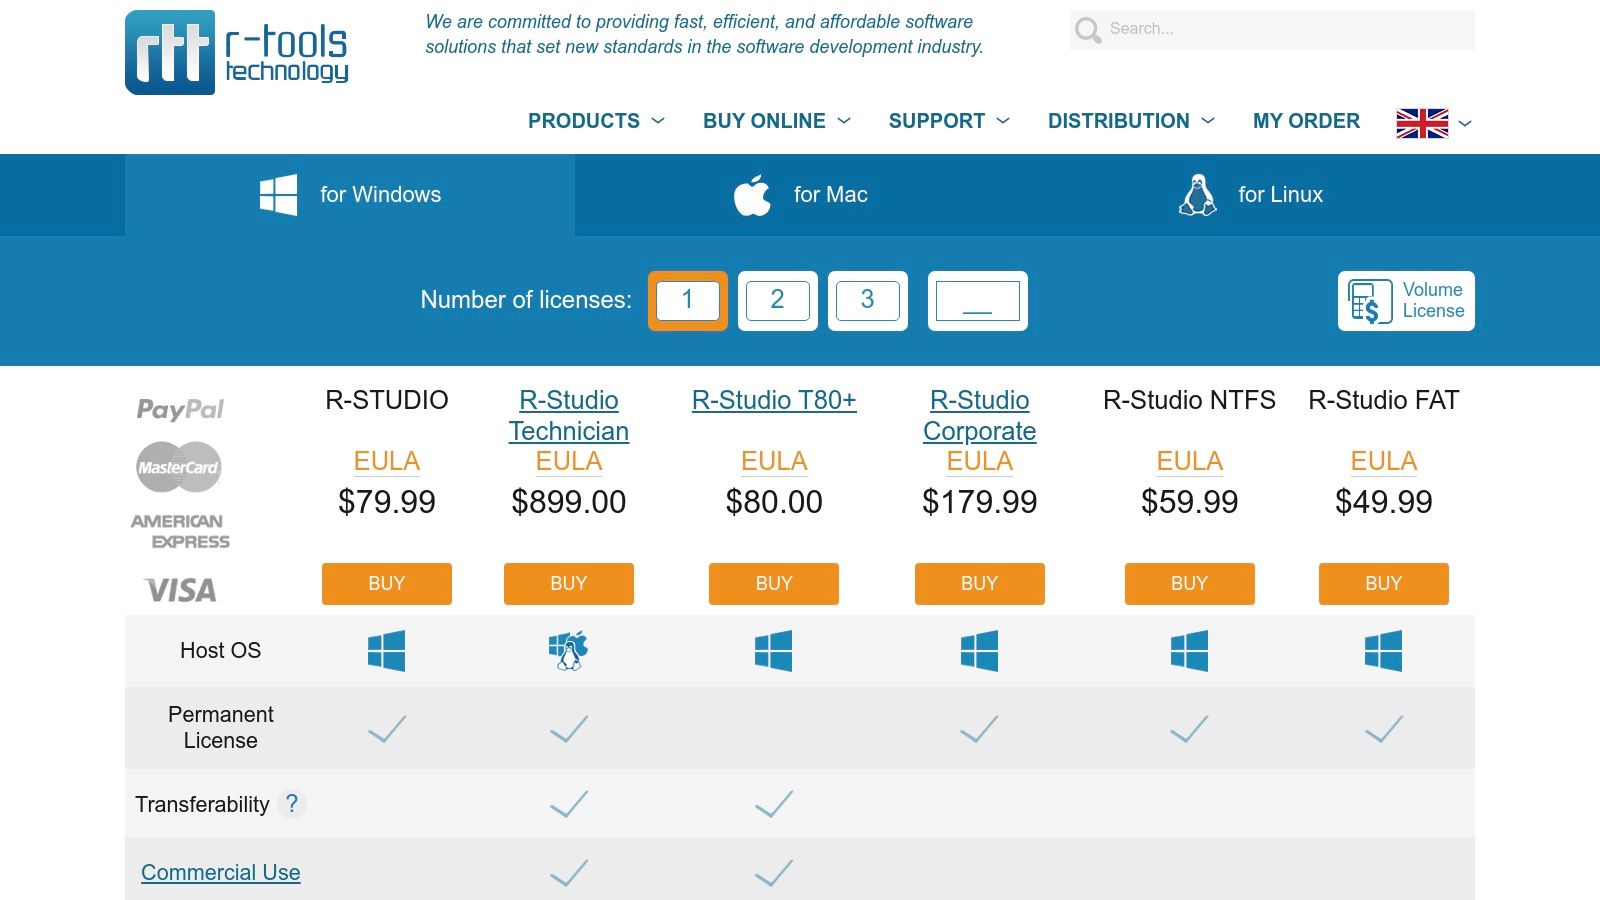
Task: Select 3 licenses option
Action: [x=867, y=300]
